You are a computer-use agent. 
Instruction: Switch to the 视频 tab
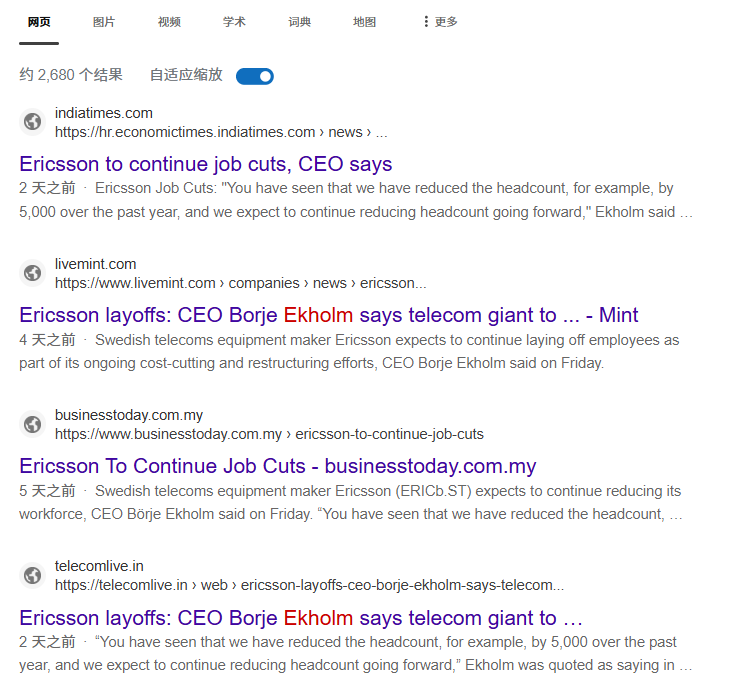click(169, 22)
